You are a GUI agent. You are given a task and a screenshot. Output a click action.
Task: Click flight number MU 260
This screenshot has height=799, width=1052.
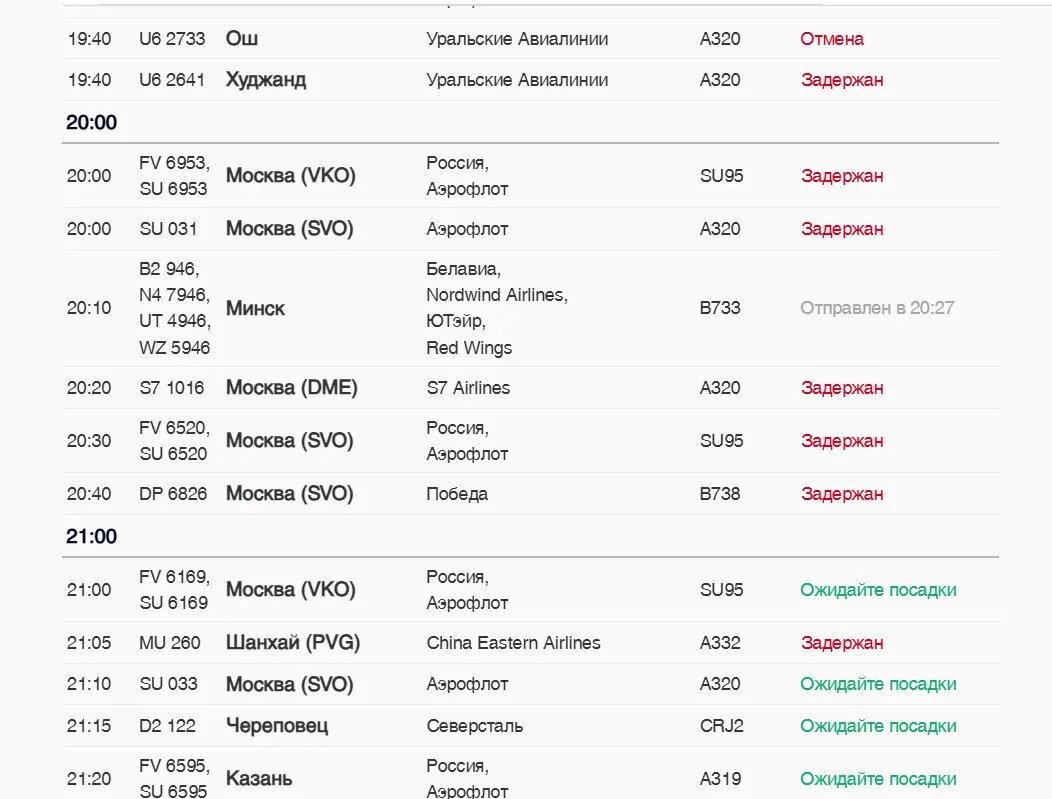[170, 643]
